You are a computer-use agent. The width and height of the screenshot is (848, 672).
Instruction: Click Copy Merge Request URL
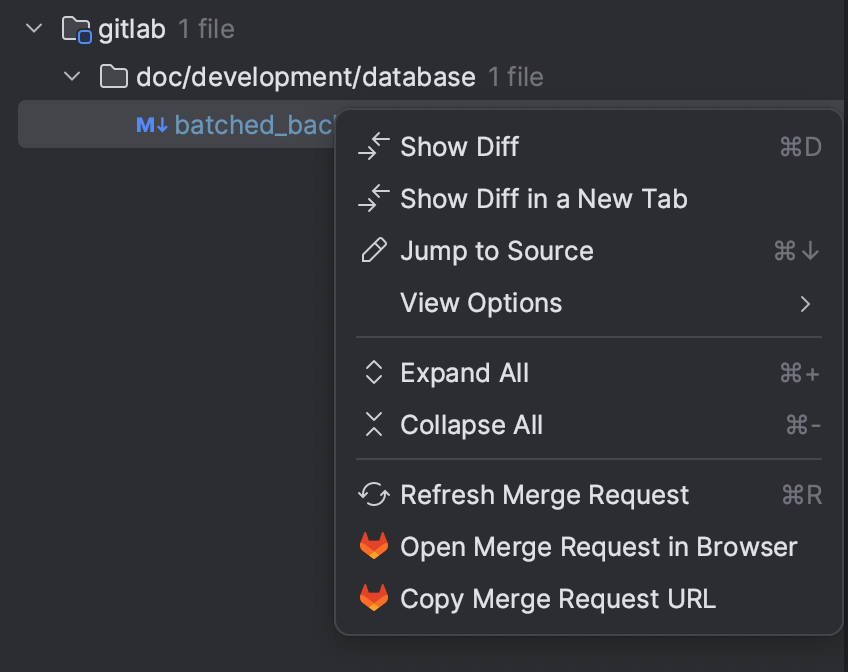[x=558, y=598]
